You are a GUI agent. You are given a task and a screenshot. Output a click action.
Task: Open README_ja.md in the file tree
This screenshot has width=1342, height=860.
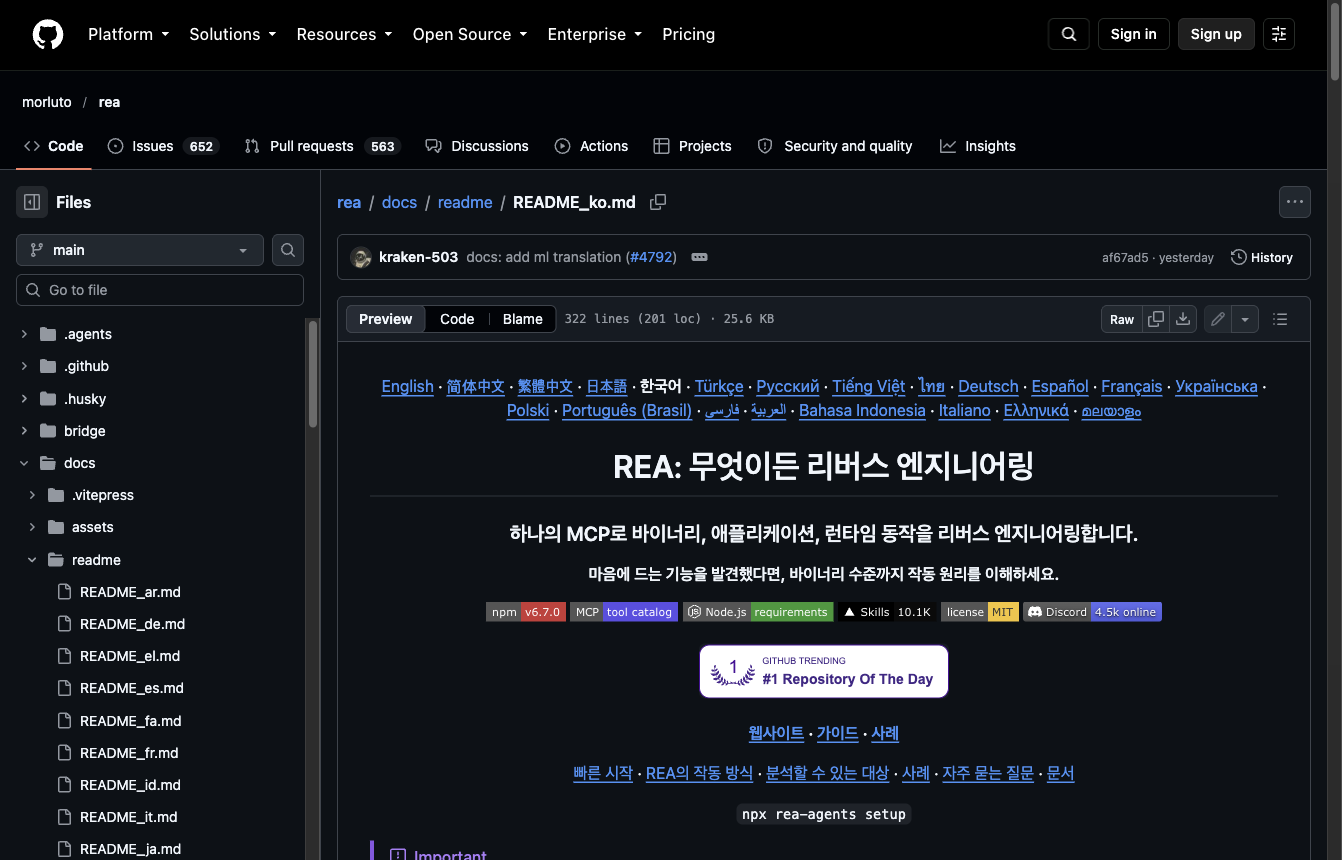pos(130,849)
